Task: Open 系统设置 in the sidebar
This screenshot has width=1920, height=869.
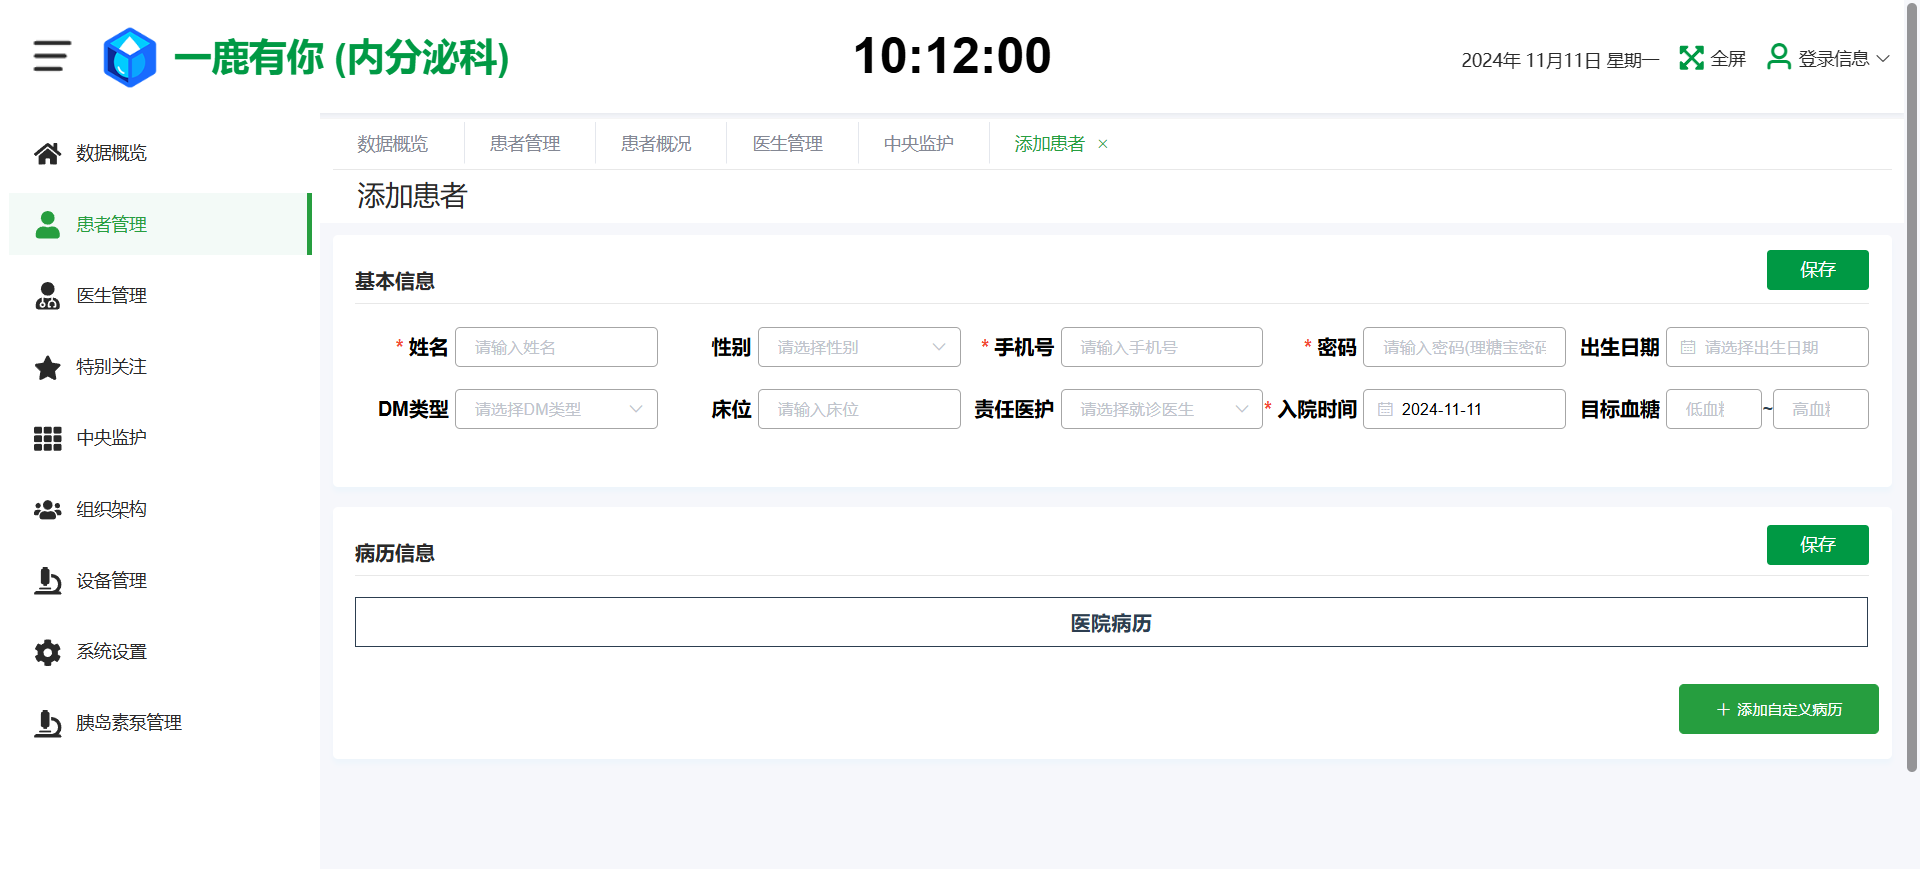Action: (160, 652)
